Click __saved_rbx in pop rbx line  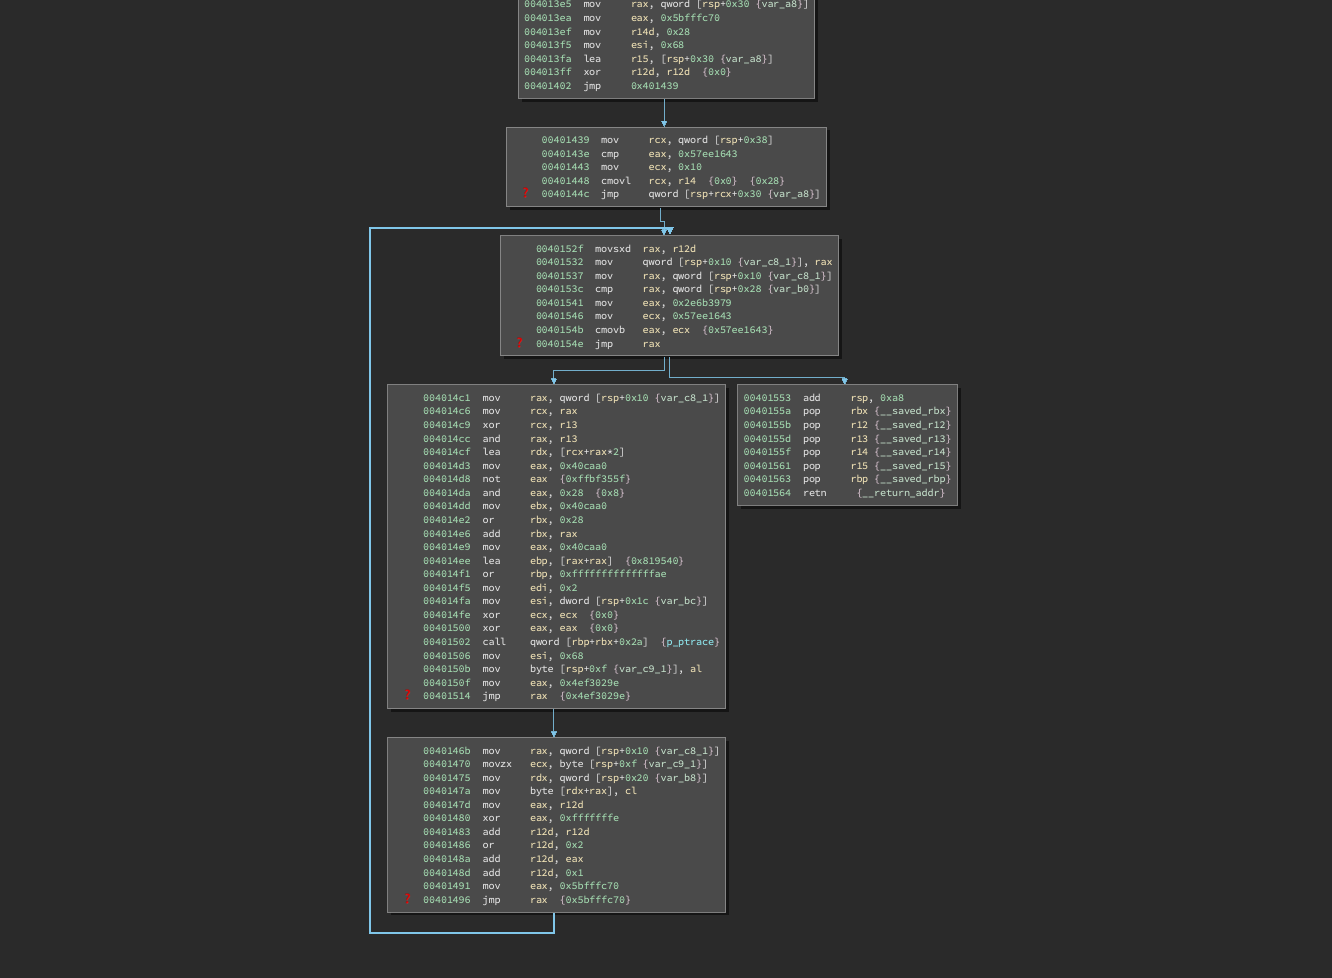coord(914,411)
